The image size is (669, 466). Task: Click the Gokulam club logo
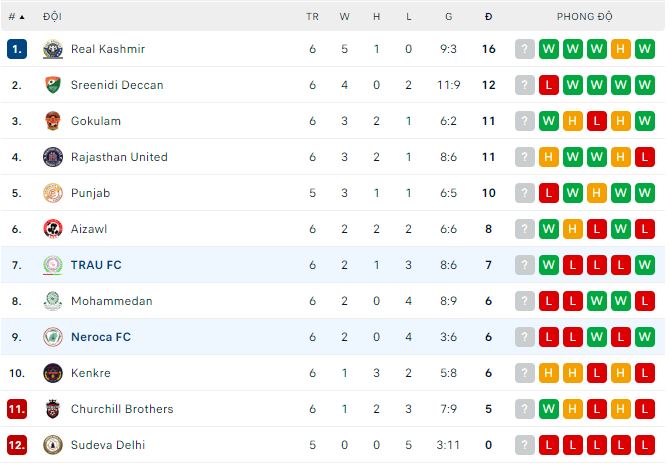tap(53, 121)
